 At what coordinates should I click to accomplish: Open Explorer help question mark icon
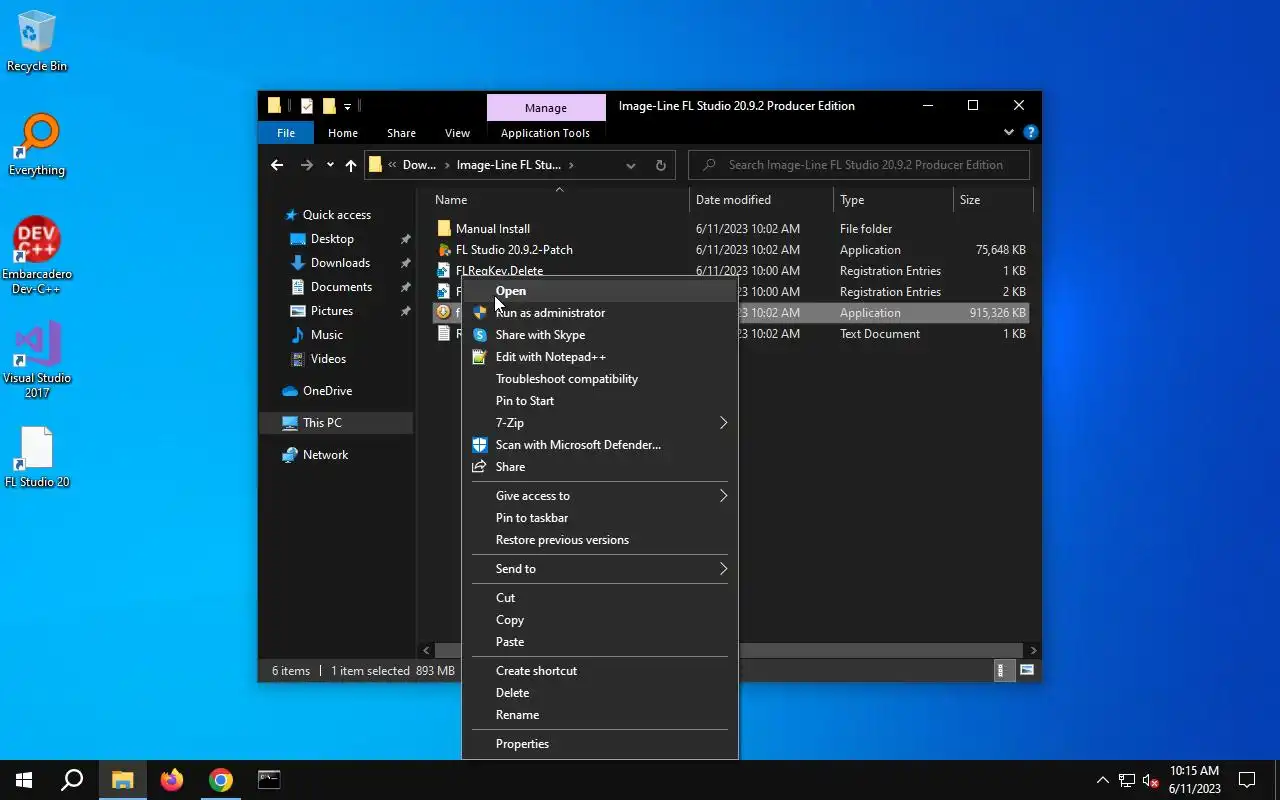[x=1031, y=132]
